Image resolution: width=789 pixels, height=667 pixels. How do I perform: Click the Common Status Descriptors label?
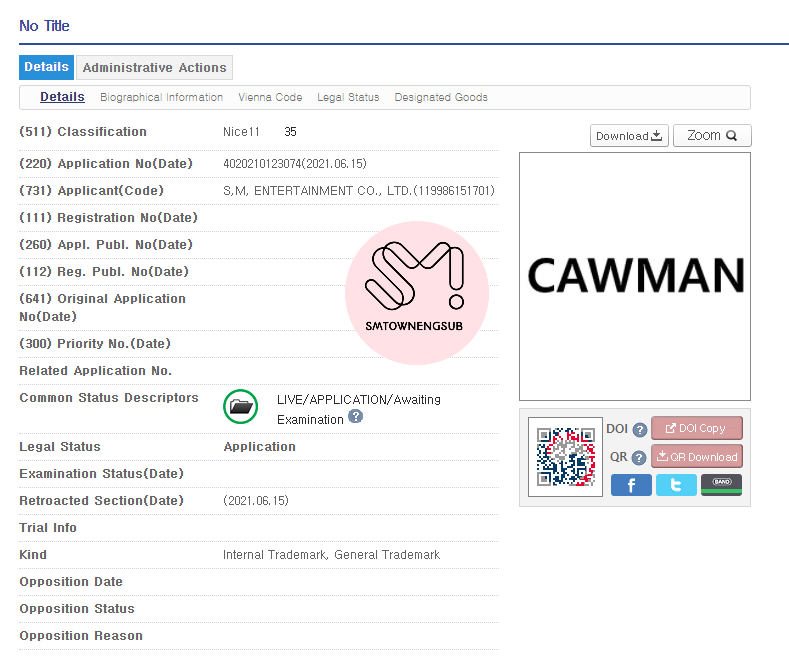(x=109, y=397)
